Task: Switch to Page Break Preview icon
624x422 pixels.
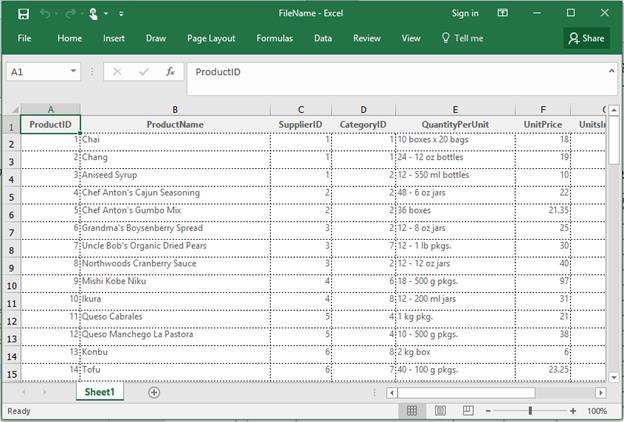Action: (x=468, y=410)
